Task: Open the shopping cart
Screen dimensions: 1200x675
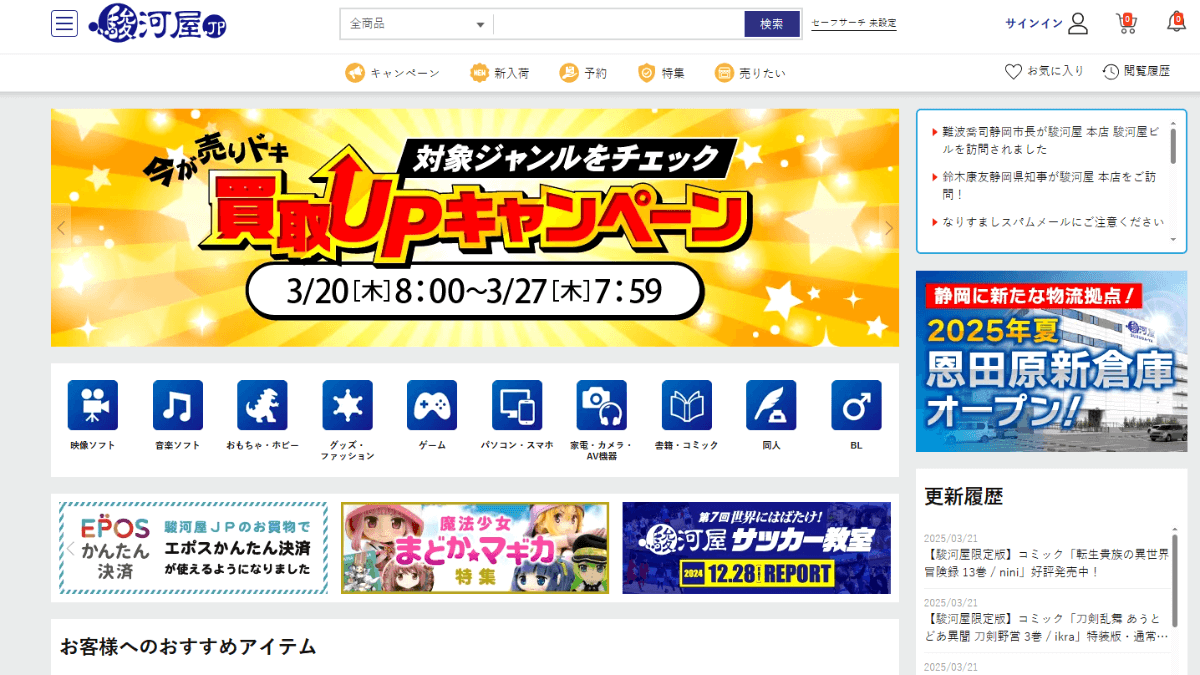Action: (1126, 23)
